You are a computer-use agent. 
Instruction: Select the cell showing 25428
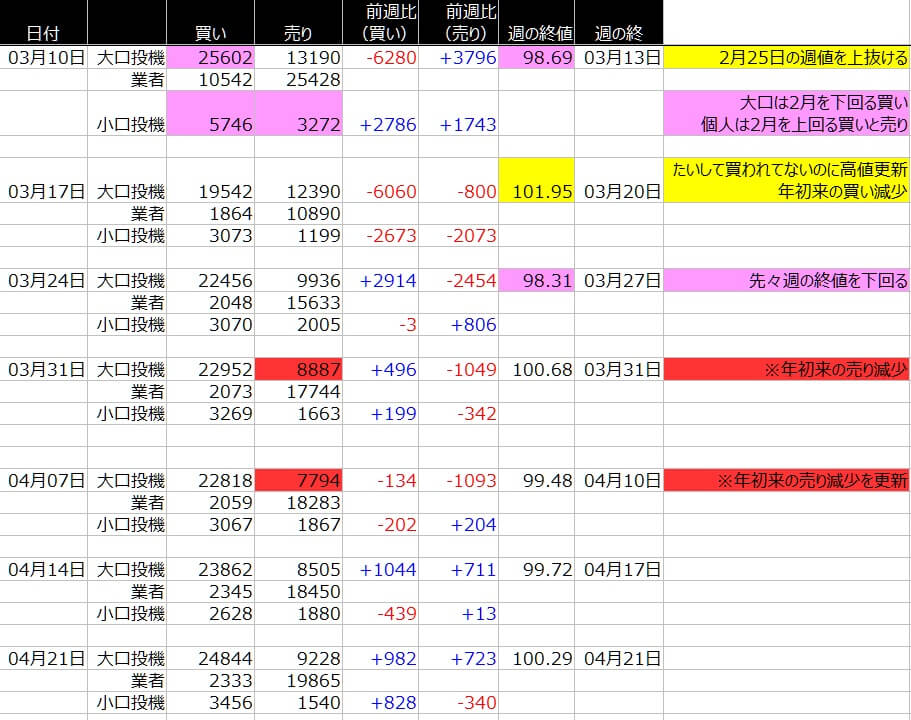[x=298, y=80]
